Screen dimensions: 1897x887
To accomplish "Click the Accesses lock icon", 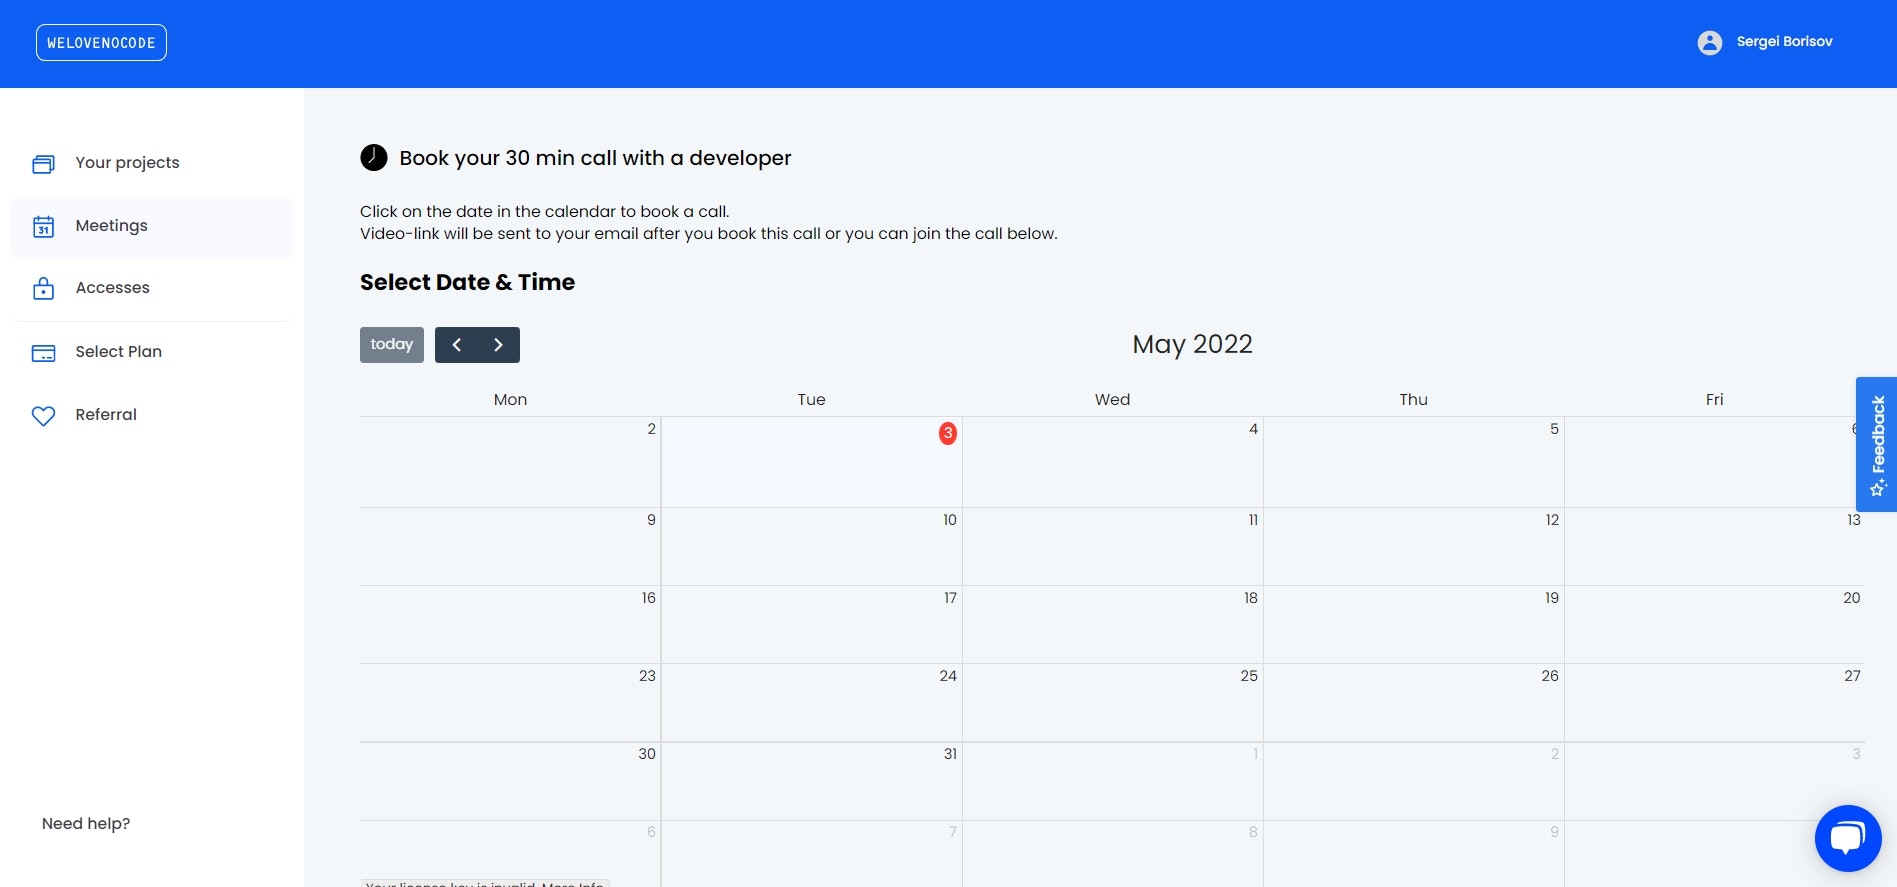I will (x=43, y=289).
